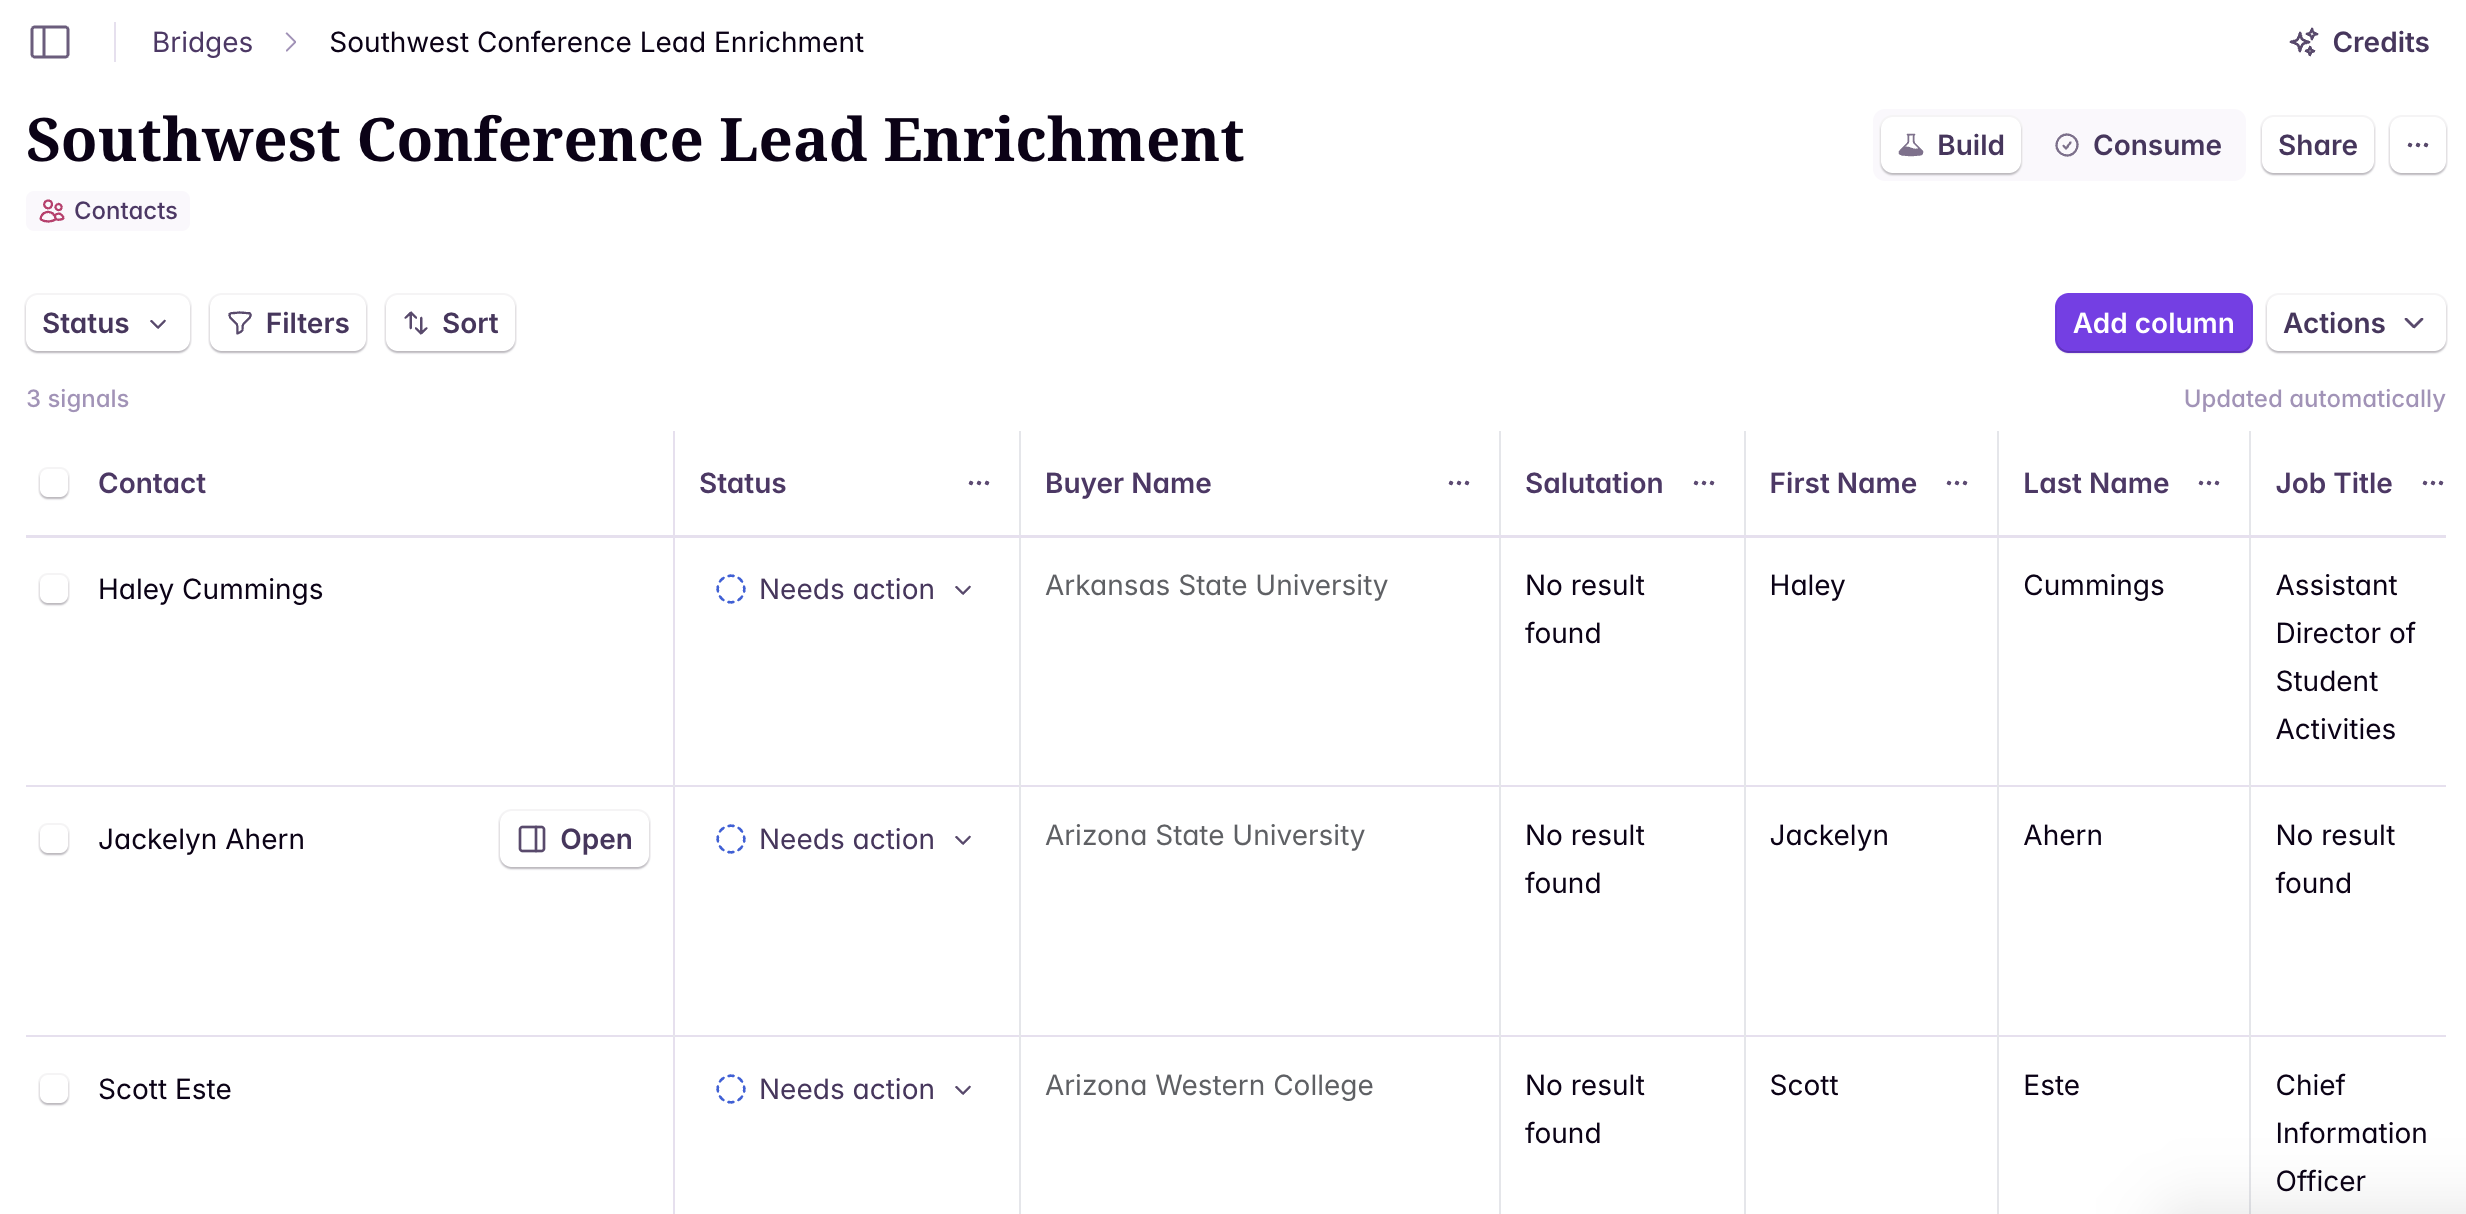This screenshot has width=2466, height=1214.
Task: Click the Credits sparkle icon
Action: pyautogui.click(x=2304, y=42)
